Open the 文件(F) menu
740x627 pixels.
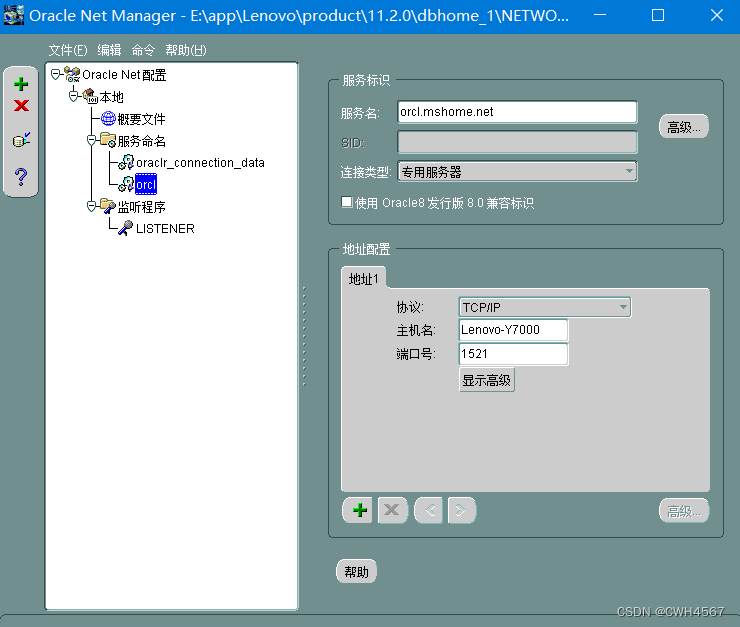click(x=68, y=50)
